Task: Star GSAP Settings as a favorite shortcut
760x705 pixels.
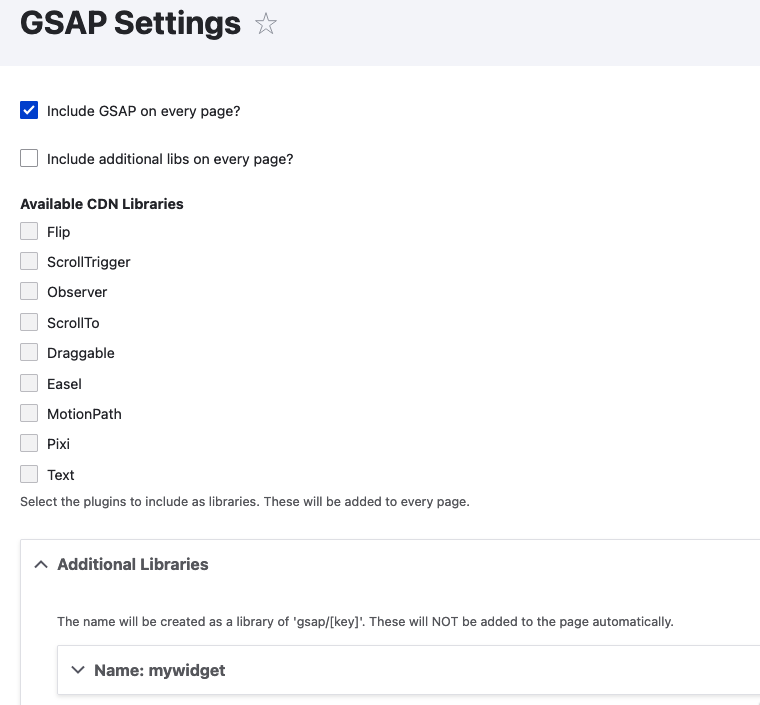Action: [x=266, y=24]
